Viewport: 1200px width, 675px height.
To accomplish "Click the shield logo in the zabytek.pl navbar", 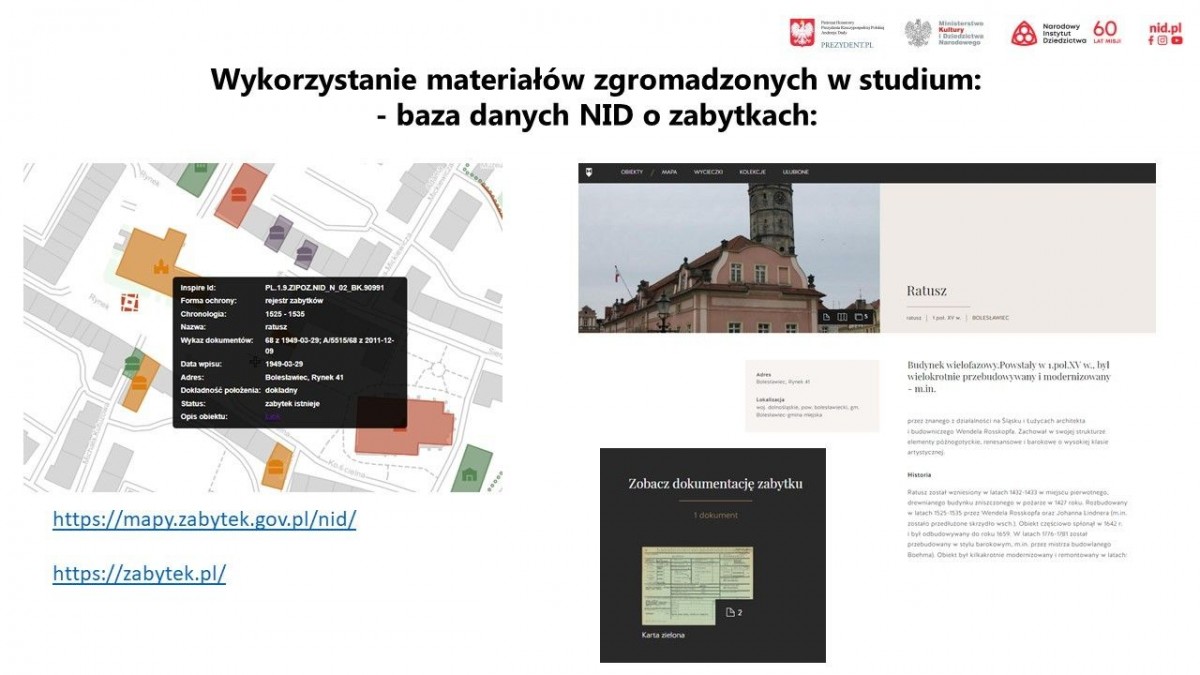I will pos(590,171).
